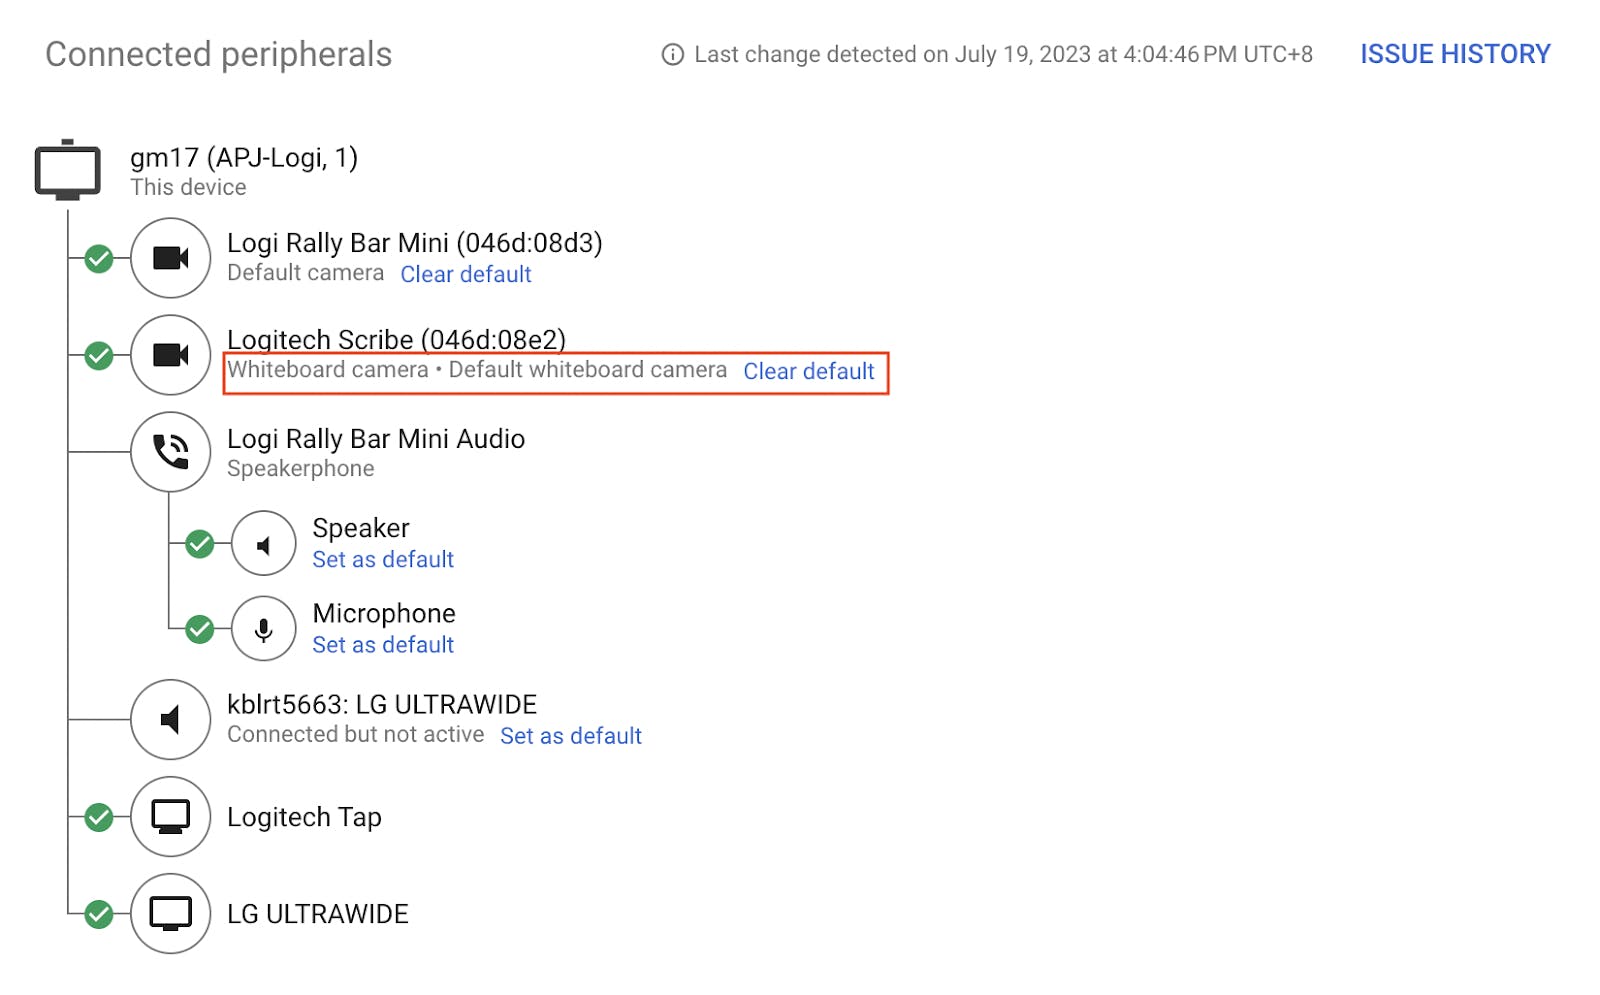Click kblrt5663: LG ULTRAWIDE name

[382, 705]
